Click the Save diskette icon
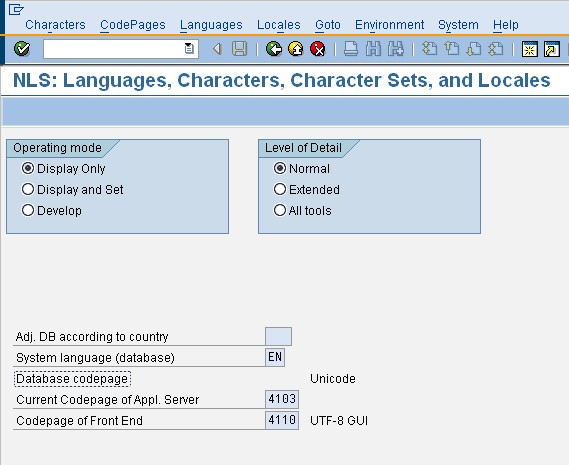 point(240,49)
